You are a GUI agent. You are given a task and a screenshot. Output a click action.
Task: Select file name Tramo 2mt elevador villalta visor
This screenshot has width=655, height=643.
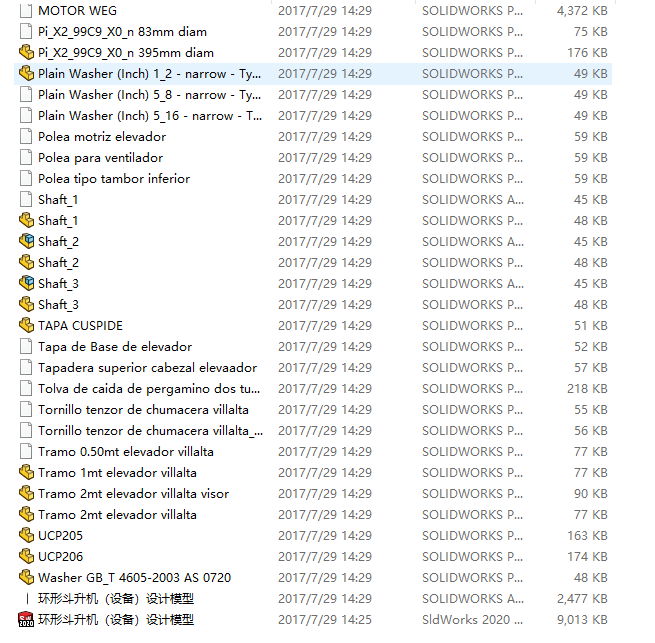coord(133,493)
